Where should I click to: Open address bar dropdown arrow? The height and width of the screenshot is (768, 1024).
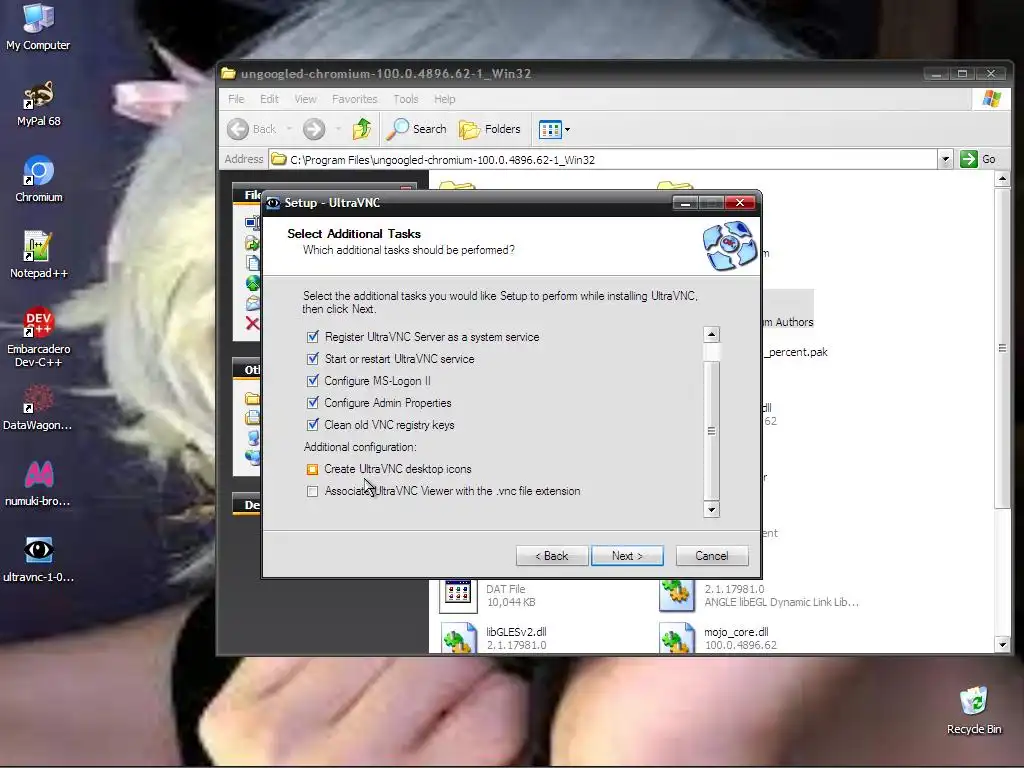click(945, 159)
